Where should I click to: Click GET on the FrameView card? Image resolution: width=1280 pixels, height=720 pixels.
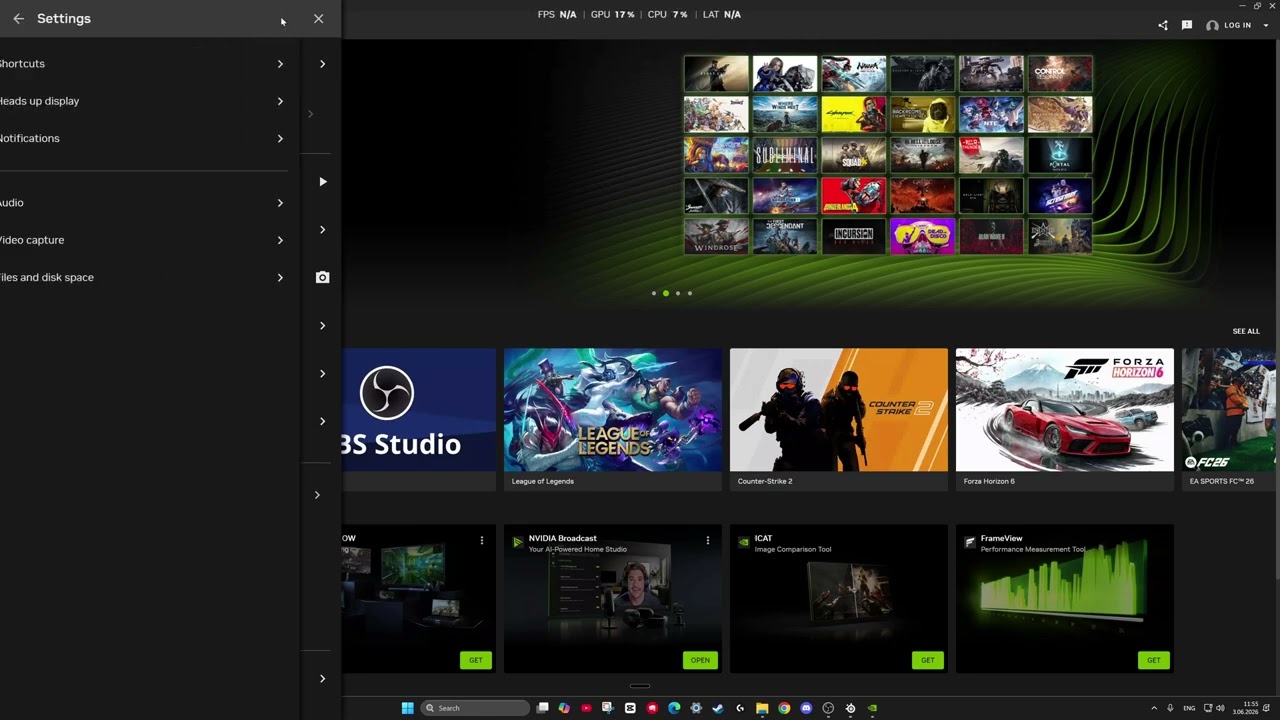[x=1153, y=660]
